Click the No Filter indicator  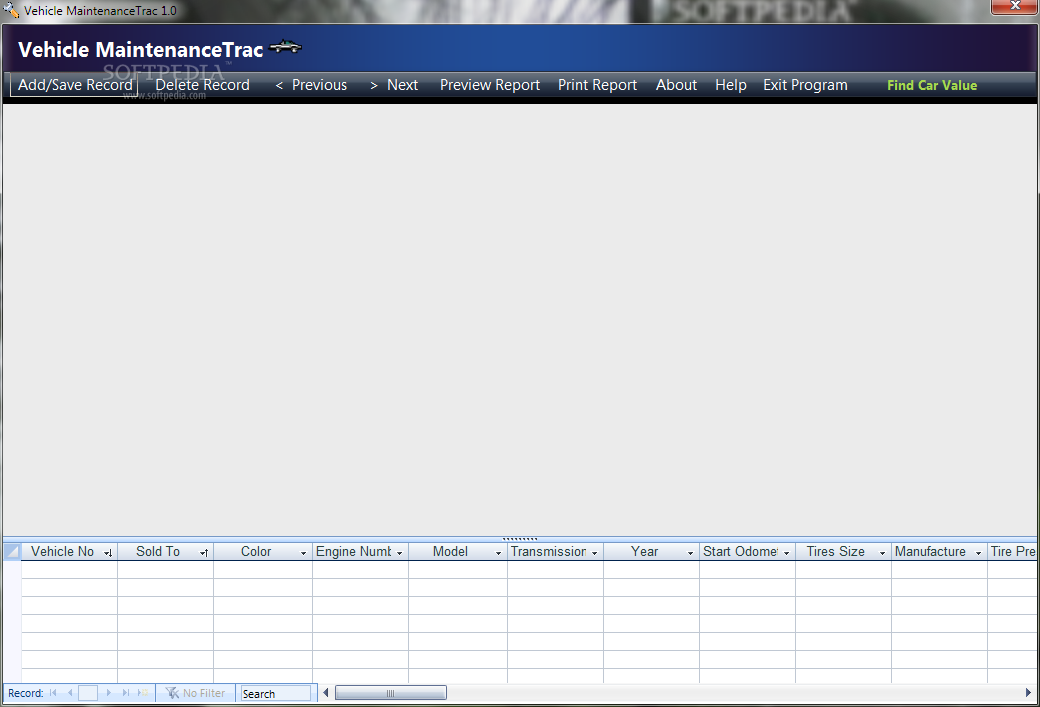pyautogui.click(x=196, y=692)
